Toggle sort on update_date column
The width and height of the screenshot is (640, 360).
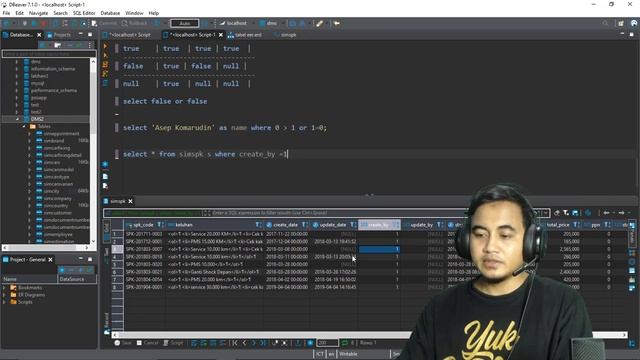coord(353,225)
